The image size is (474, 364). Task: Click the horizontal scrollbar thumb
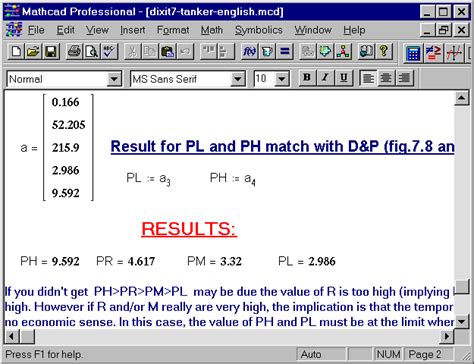27,337
